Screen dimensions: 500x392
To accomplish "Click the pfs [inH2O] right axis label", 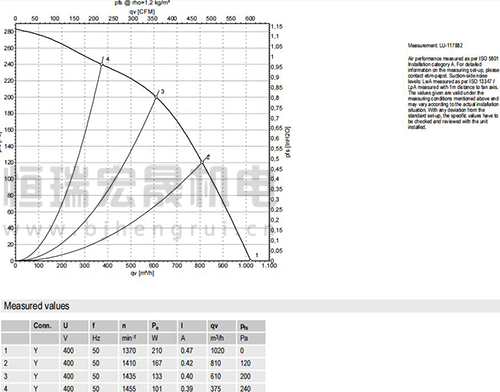I will click(x=288, y=142).
